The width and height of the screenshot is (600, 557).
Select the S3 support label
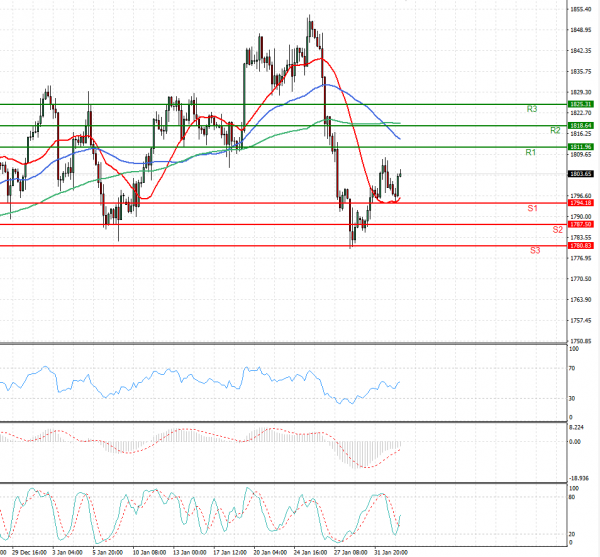click(536, 250)
